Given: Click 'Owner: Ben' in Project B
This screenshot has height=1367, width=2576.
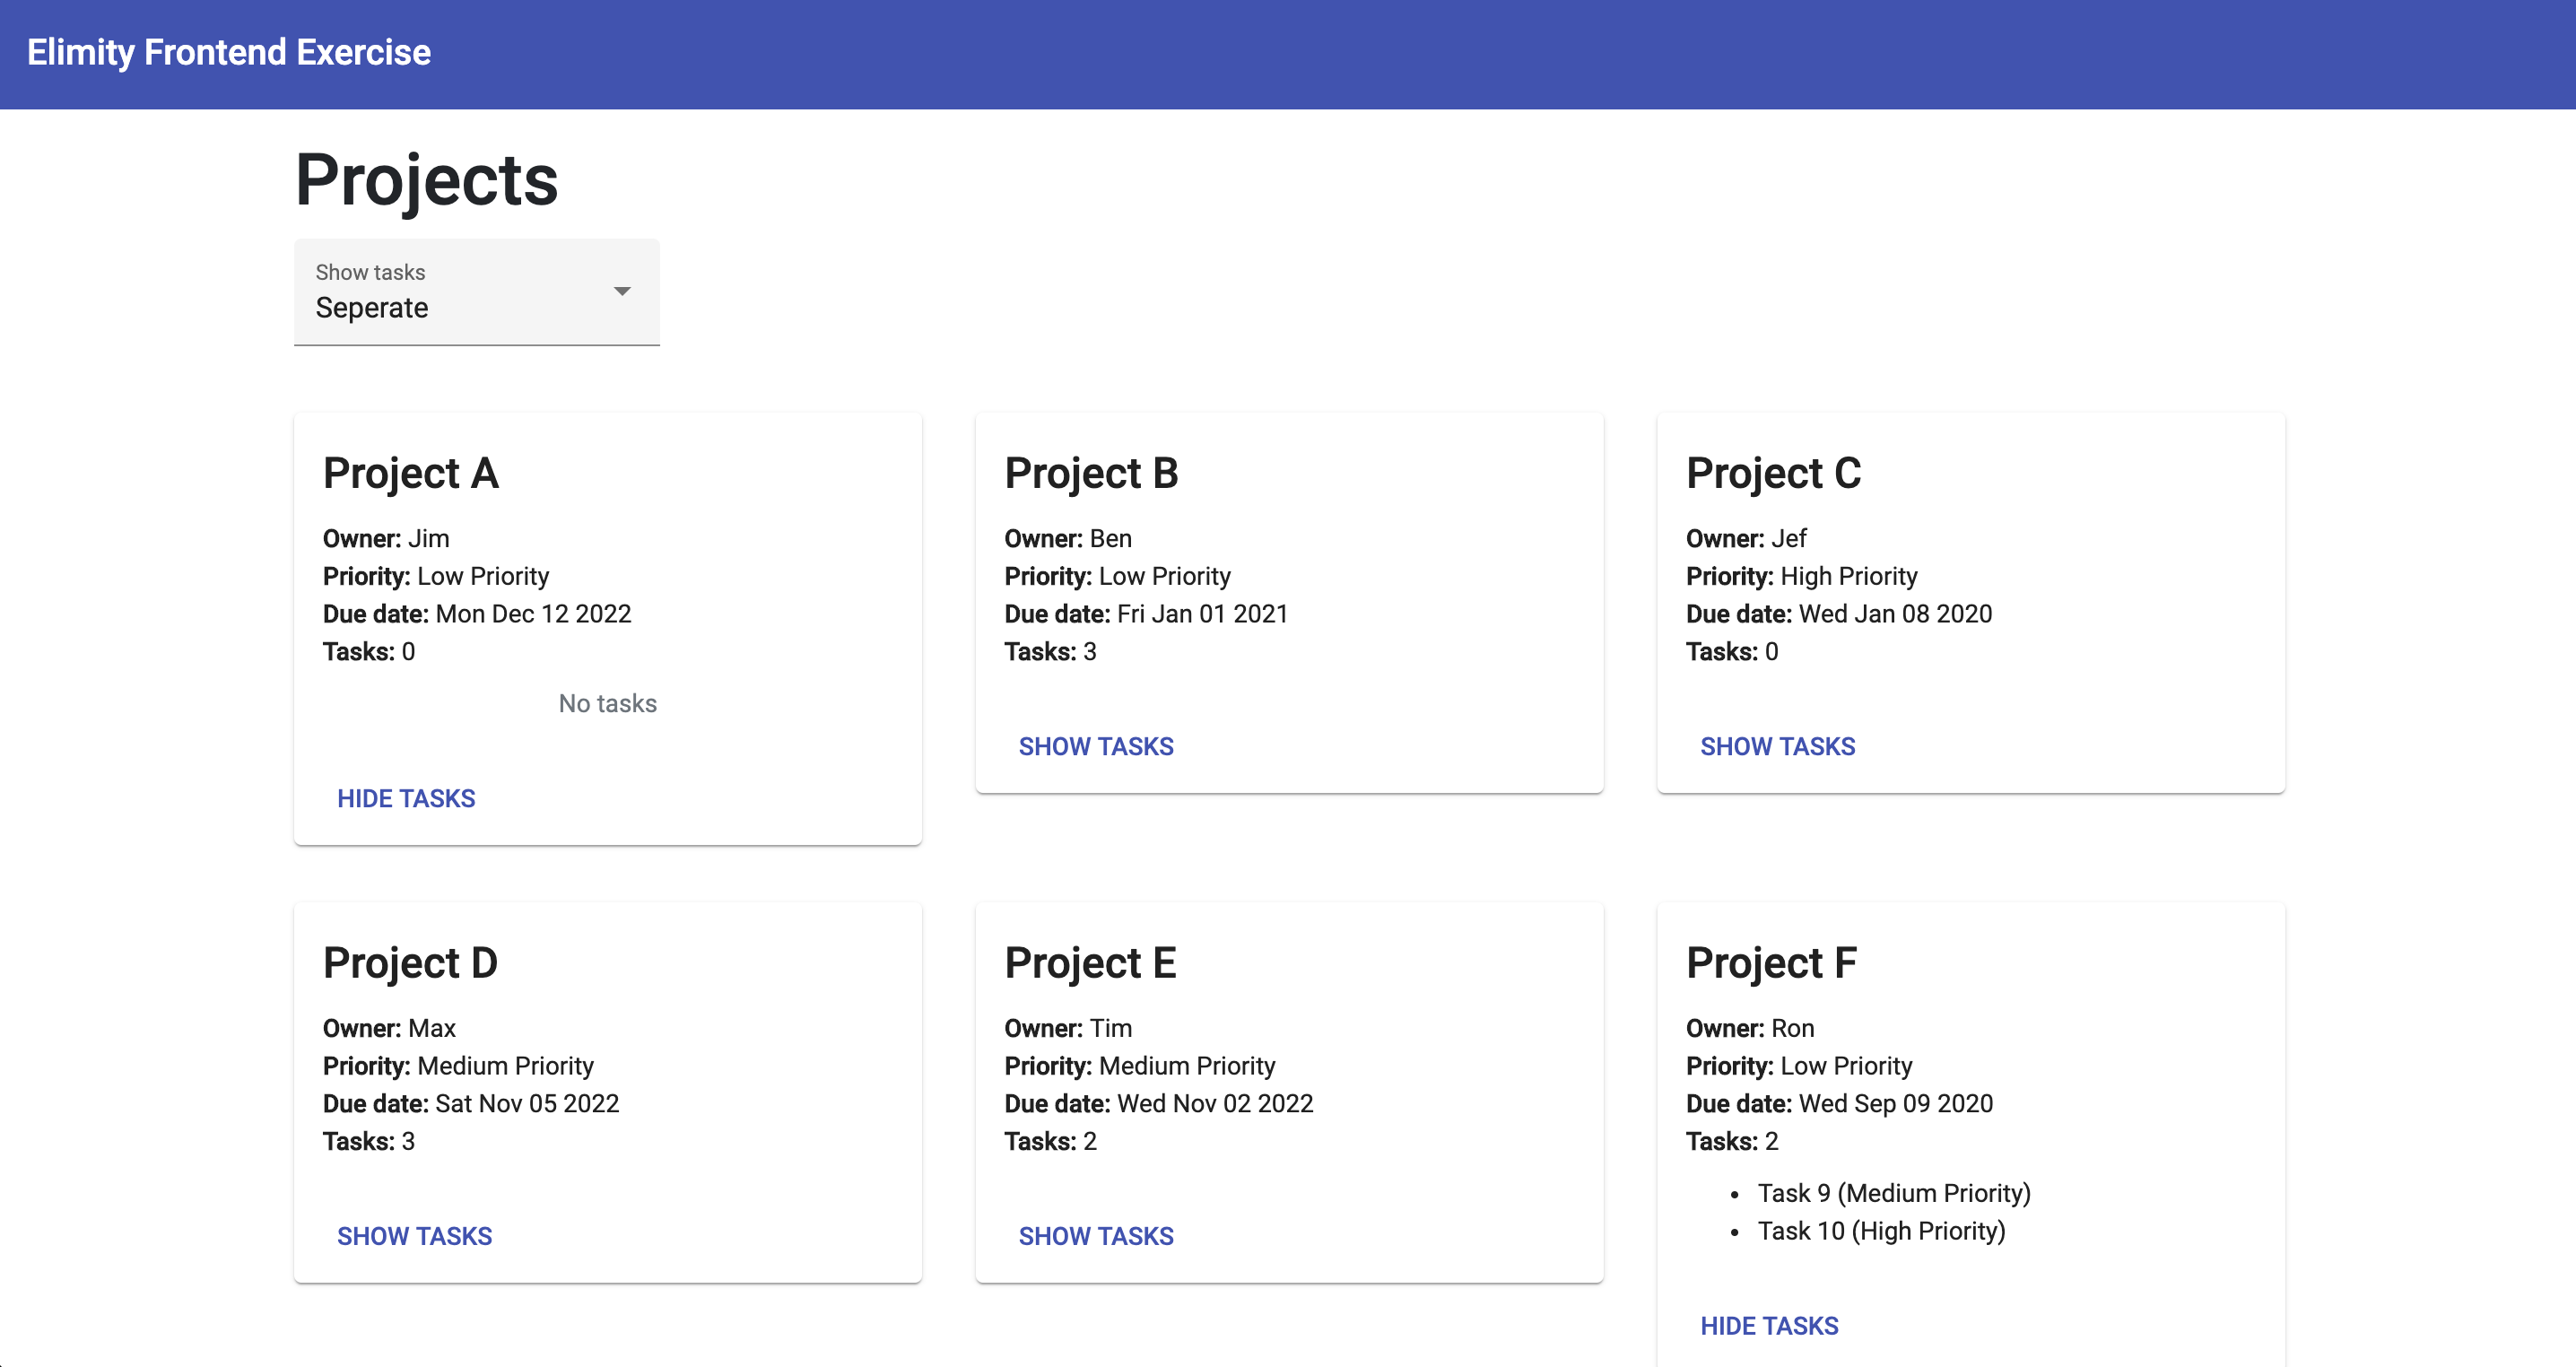Looking at the screenshot, I should point(1068,538).
